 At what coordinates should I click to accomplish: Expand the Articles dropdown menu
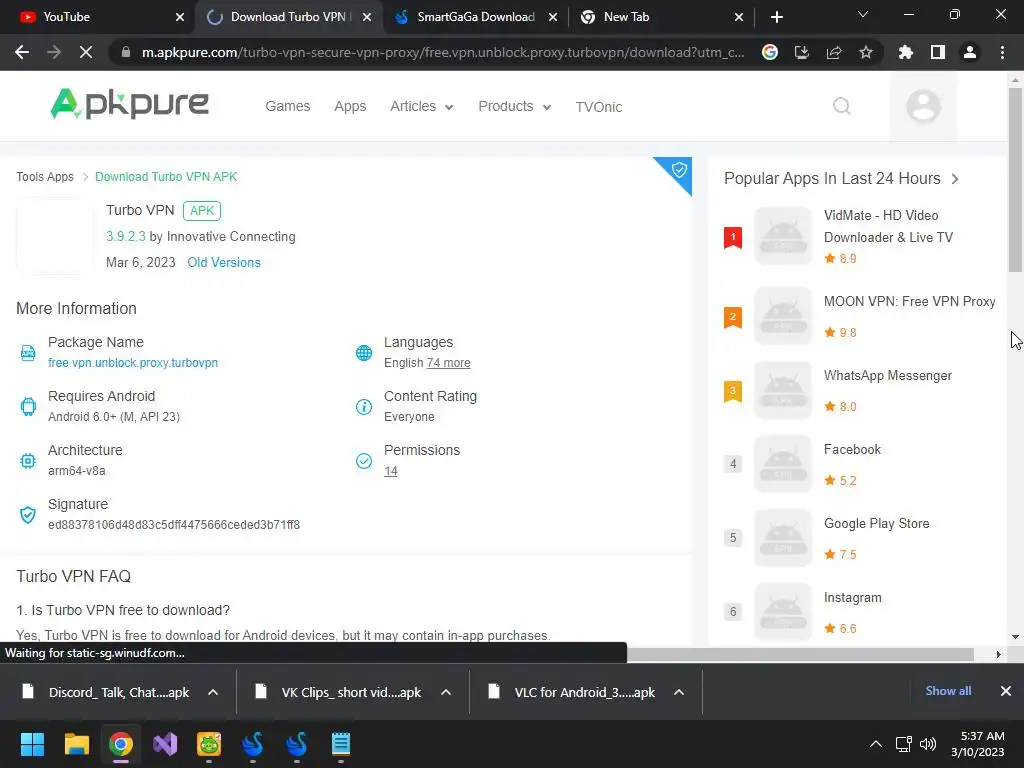pyautogui.click(x=421, y=106)
